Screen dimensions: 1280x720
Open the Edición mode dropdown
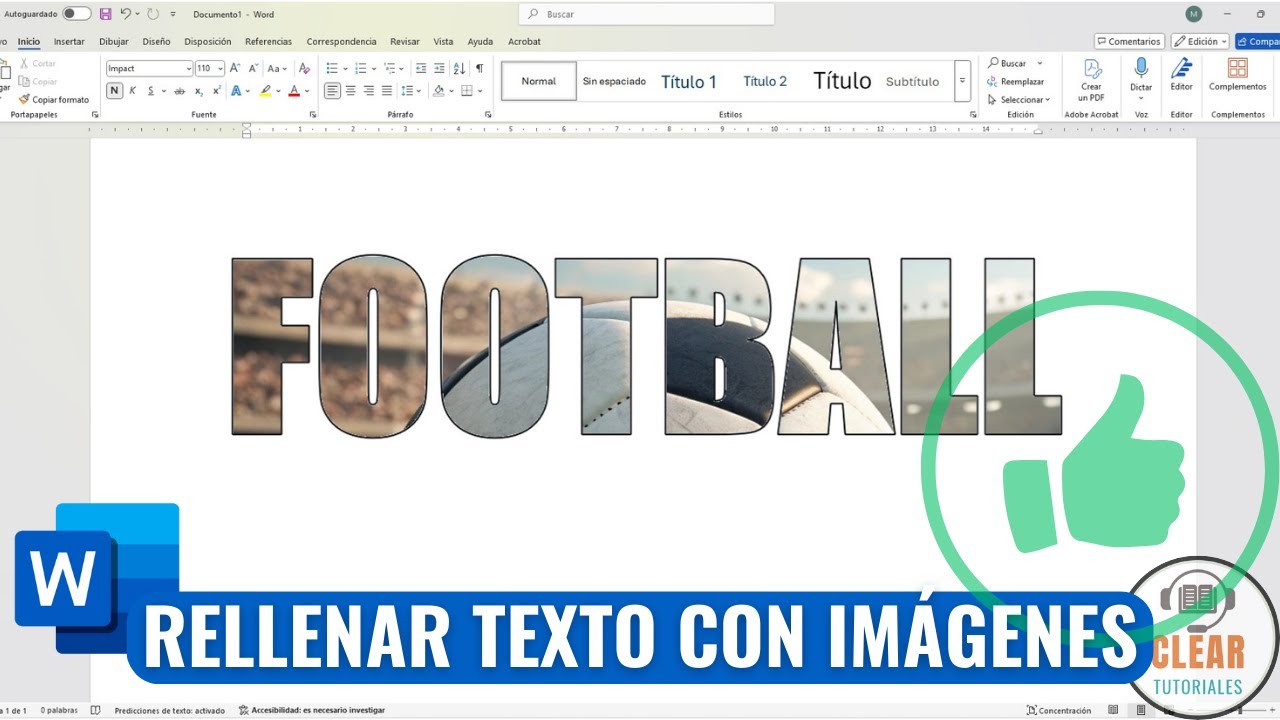coord(1200,42)
